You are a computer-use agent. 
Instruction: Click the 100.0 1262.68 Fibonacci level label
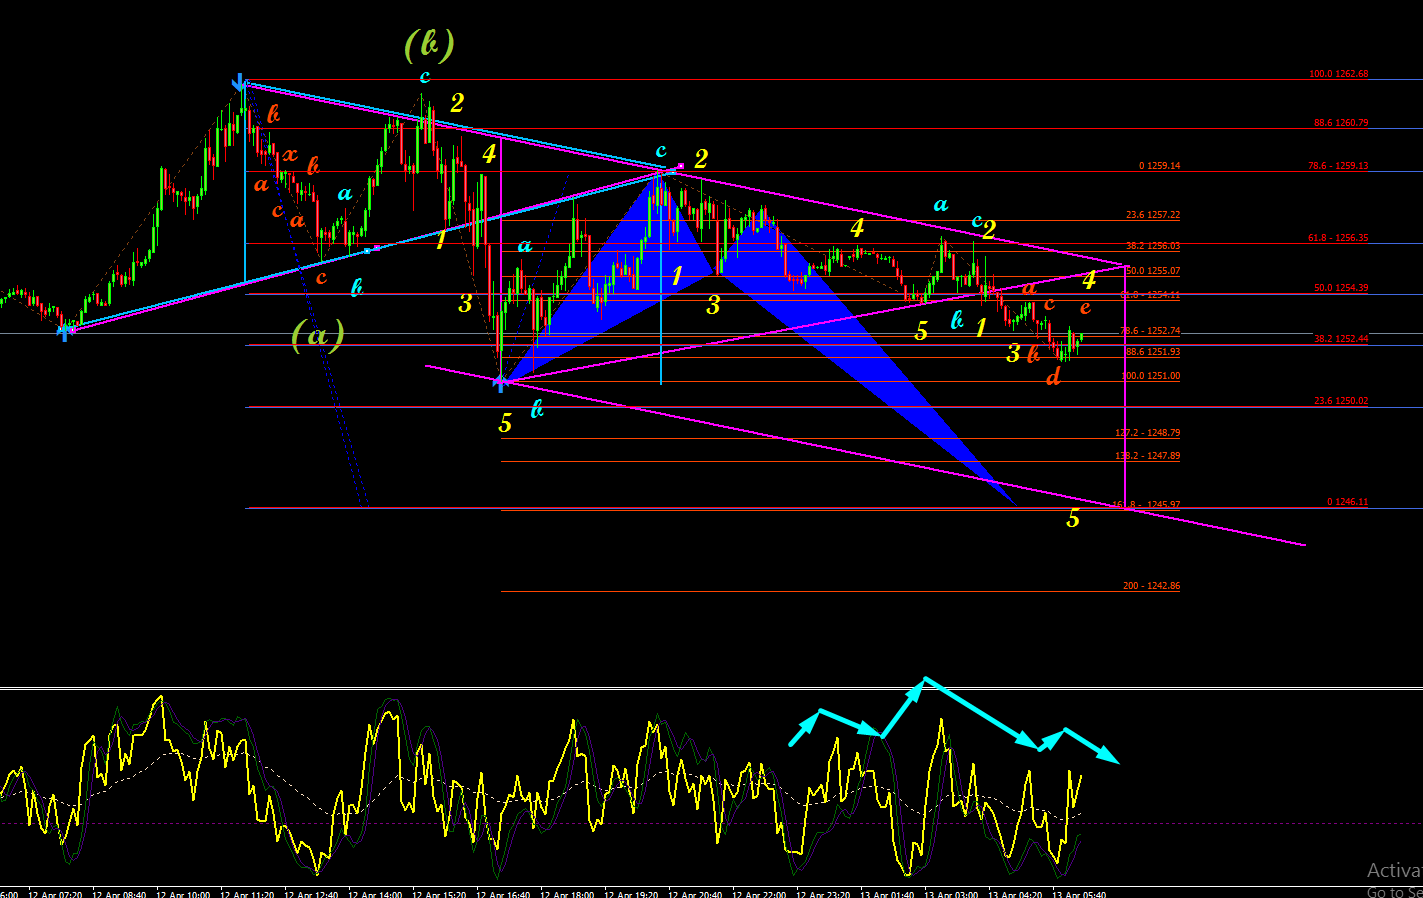1339,74
